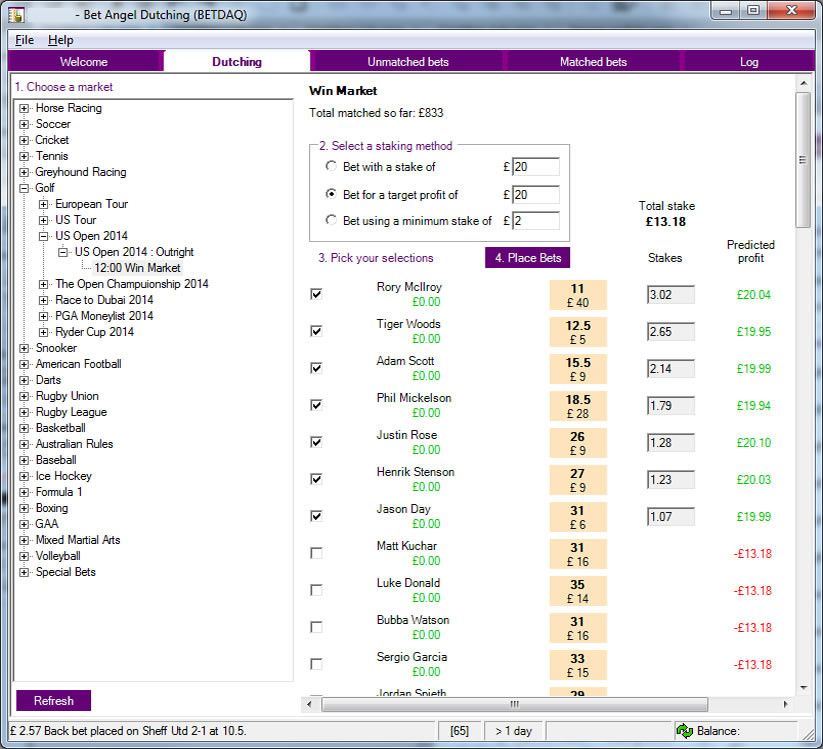823x749 pixels.
Task: Collapse the Golf tree node
Action: (25, 188)
